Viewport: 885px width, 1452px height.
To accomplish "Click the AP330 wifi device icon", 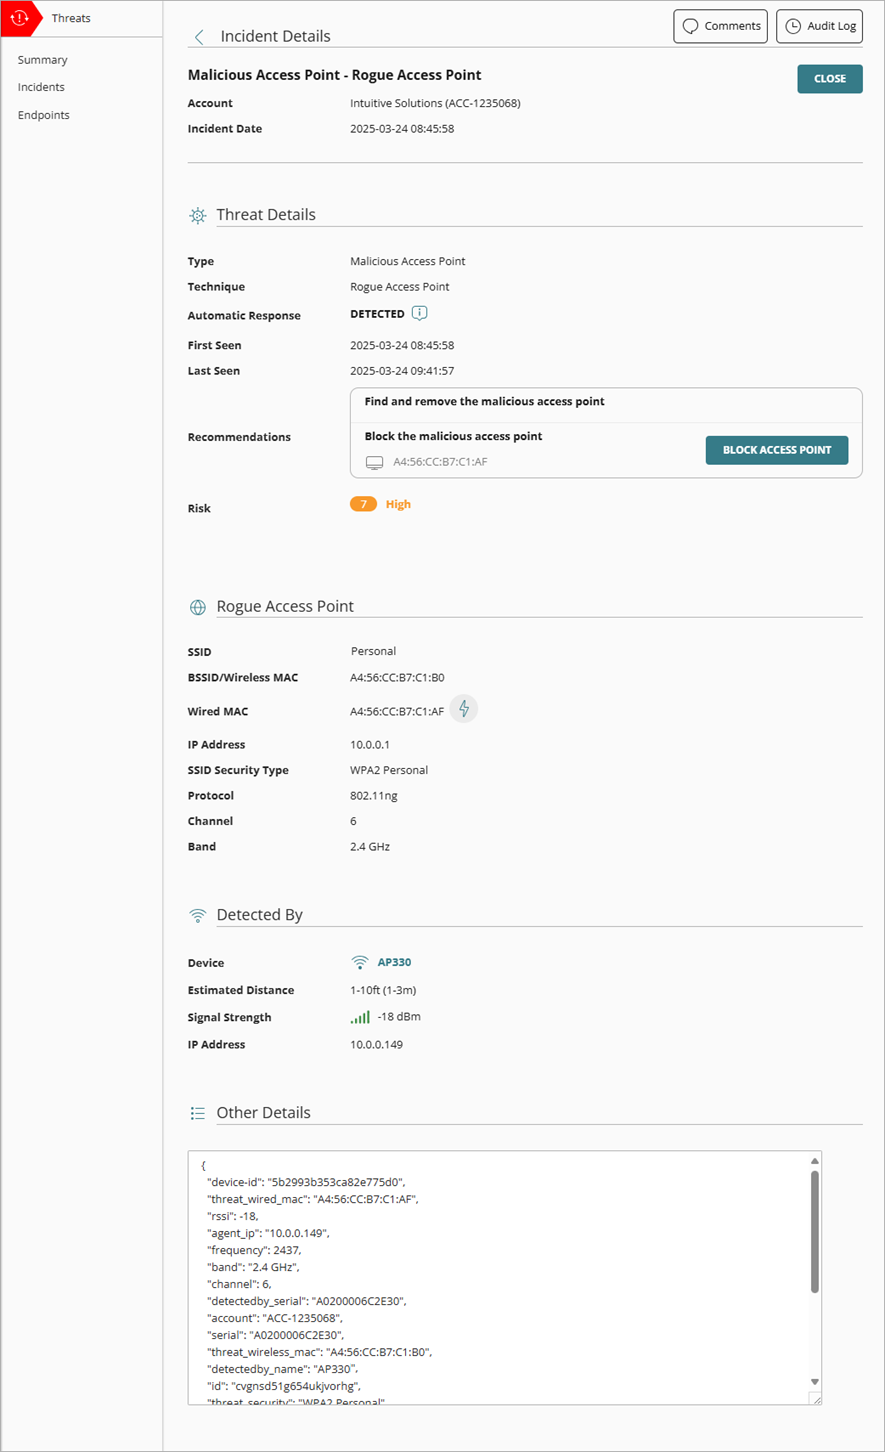I will [359, 962].
